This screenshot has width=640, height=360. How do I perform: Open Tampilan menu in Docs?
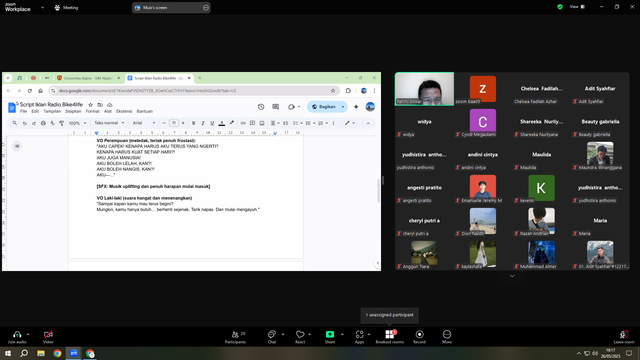pos(52,111)
